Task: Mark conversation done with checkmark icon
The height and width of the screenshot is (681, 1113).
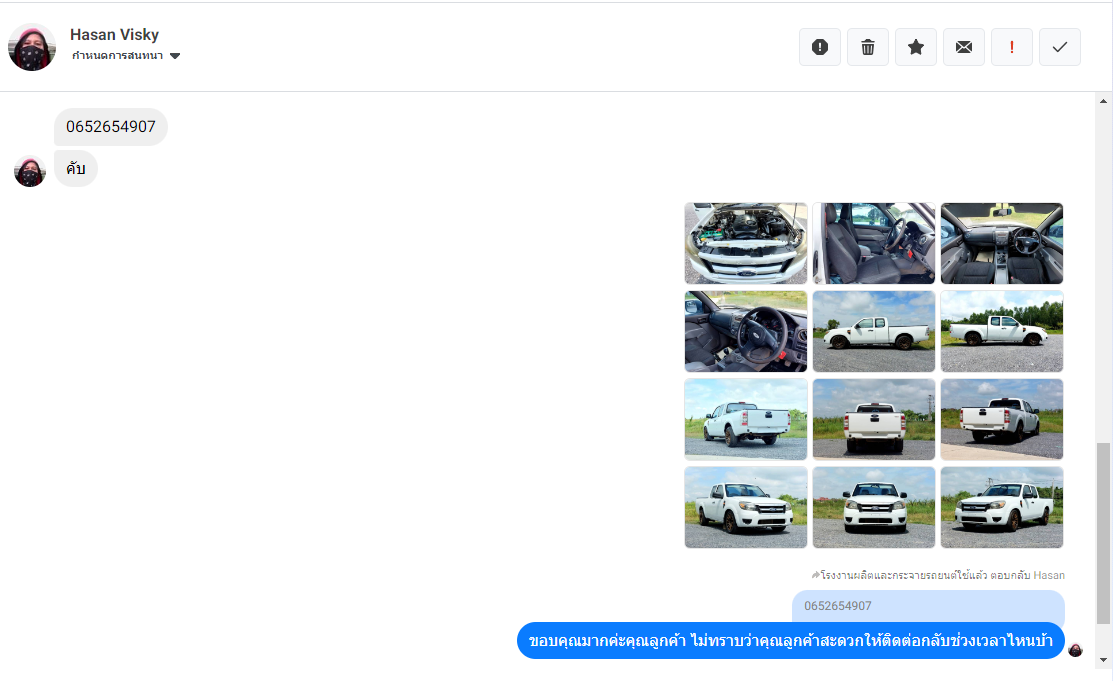Action: click(x=1060, y=47)
